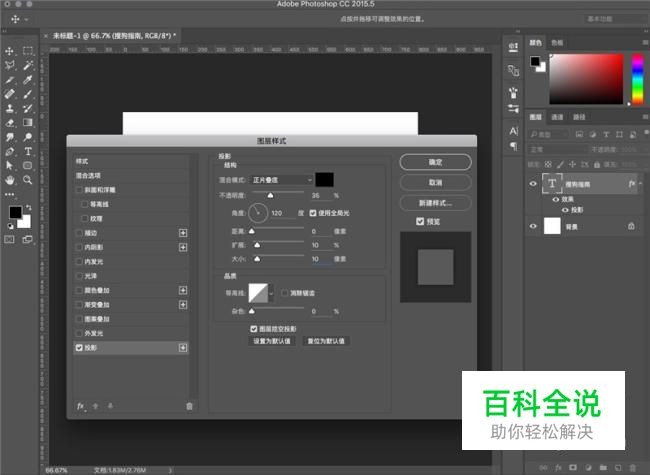
Task: Toggle Drop Shadow effect visibility in Layers panel
Action: pyautogui.click(x=565, y=210)
